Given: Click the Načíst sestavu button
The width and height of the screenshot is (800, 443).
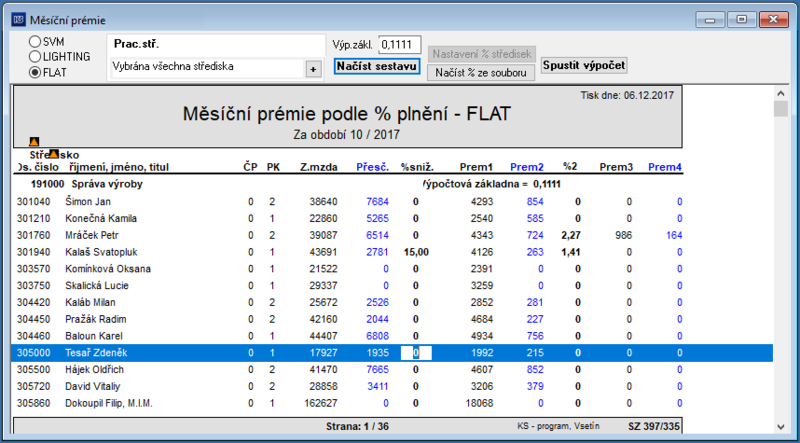Looking at the screenshot, I should coord(377,66).
